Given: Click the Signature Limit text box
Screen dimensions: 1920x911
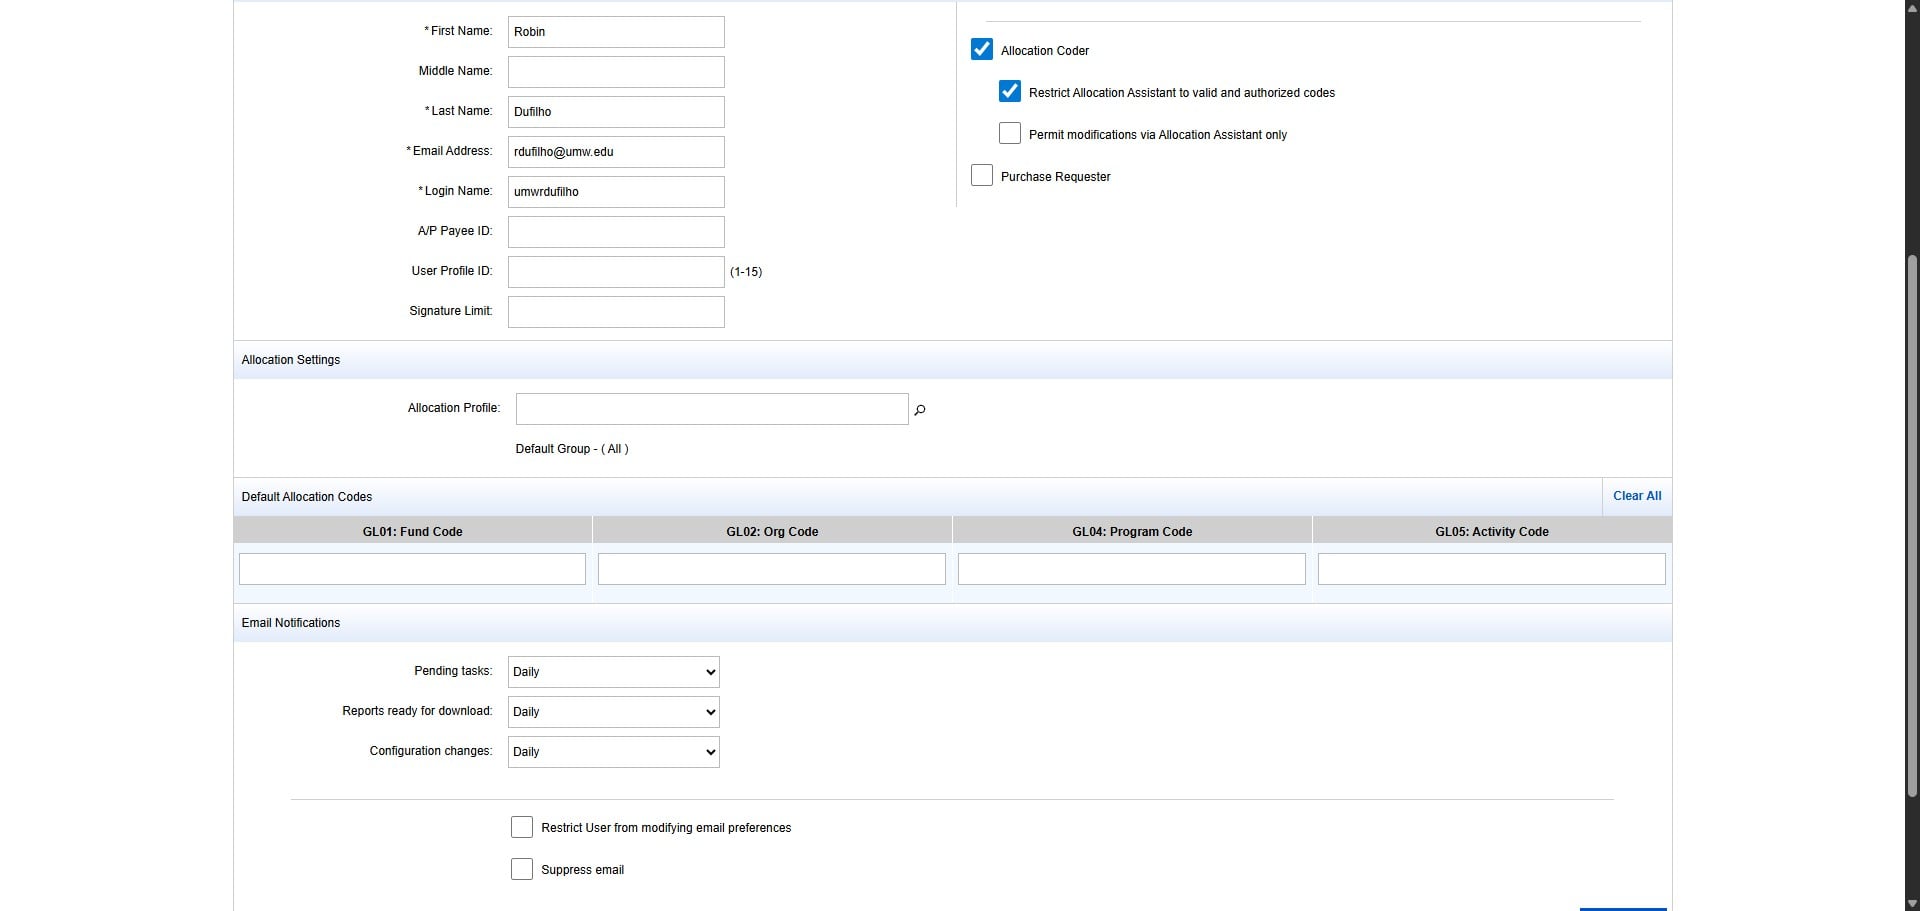Looking at the screenshot, I should (616, 312).
